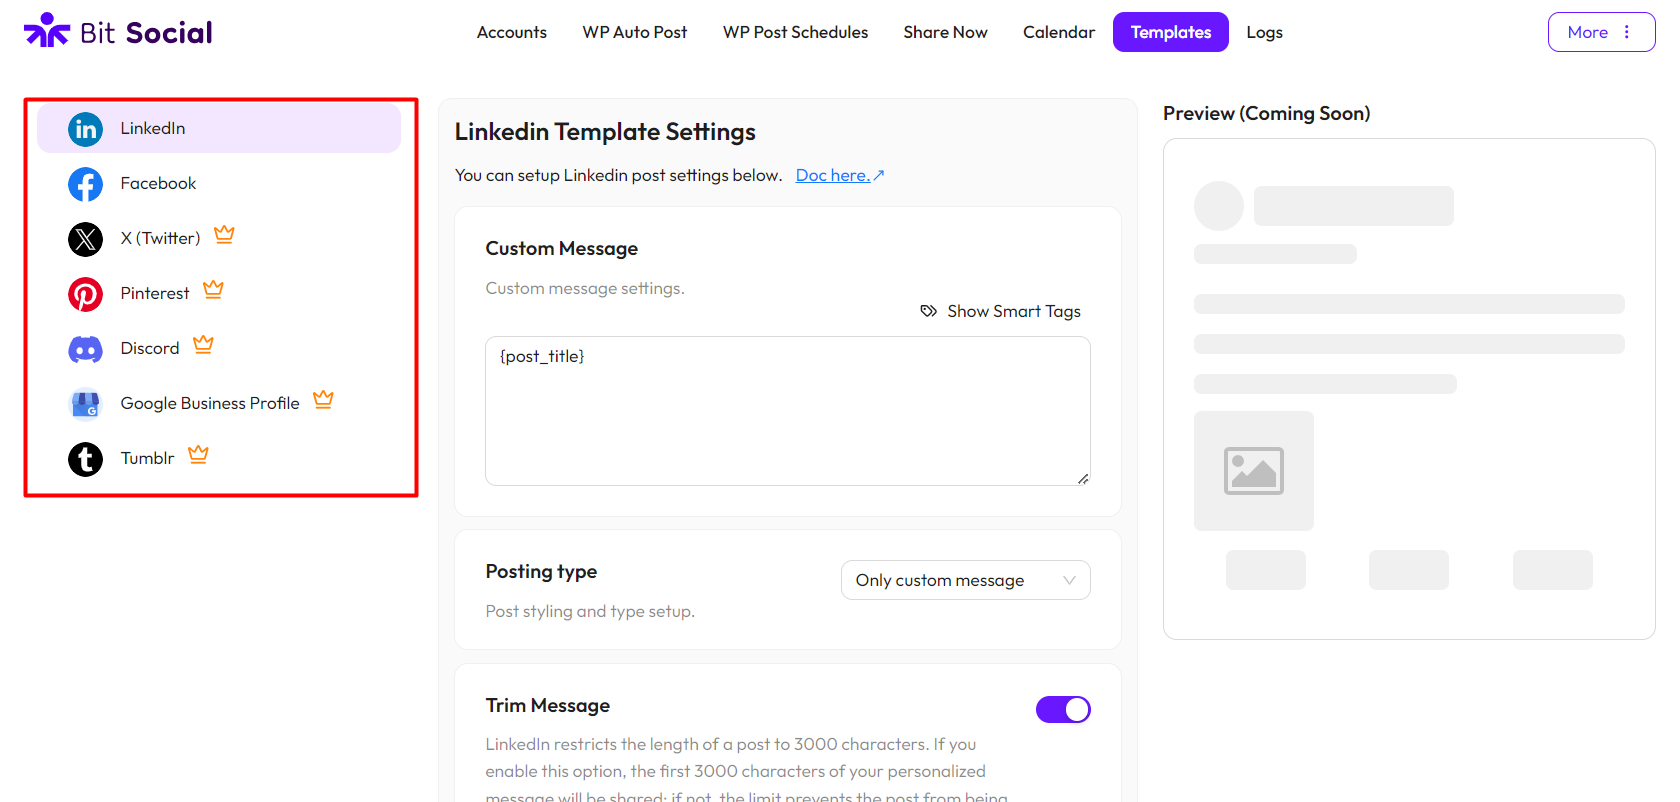1680x802 pixels.
Task: Click inside the custom message textarea
Action: [x=788, y=411]
